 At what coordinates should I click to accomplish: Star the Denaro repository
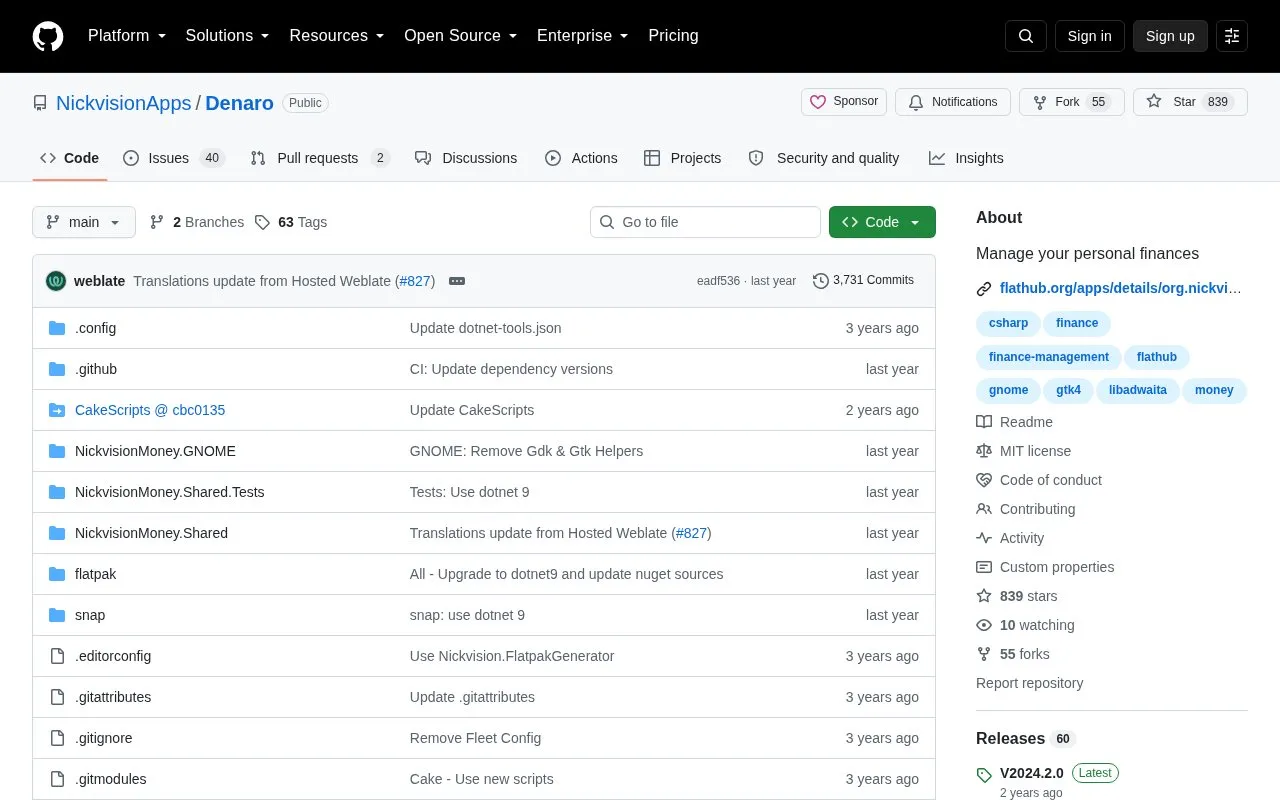pos(1190,102)
